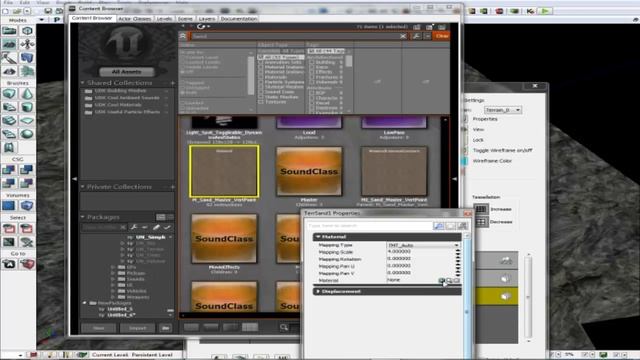Select the yellow highlighted sand material thumbnail

click(224, 171)
